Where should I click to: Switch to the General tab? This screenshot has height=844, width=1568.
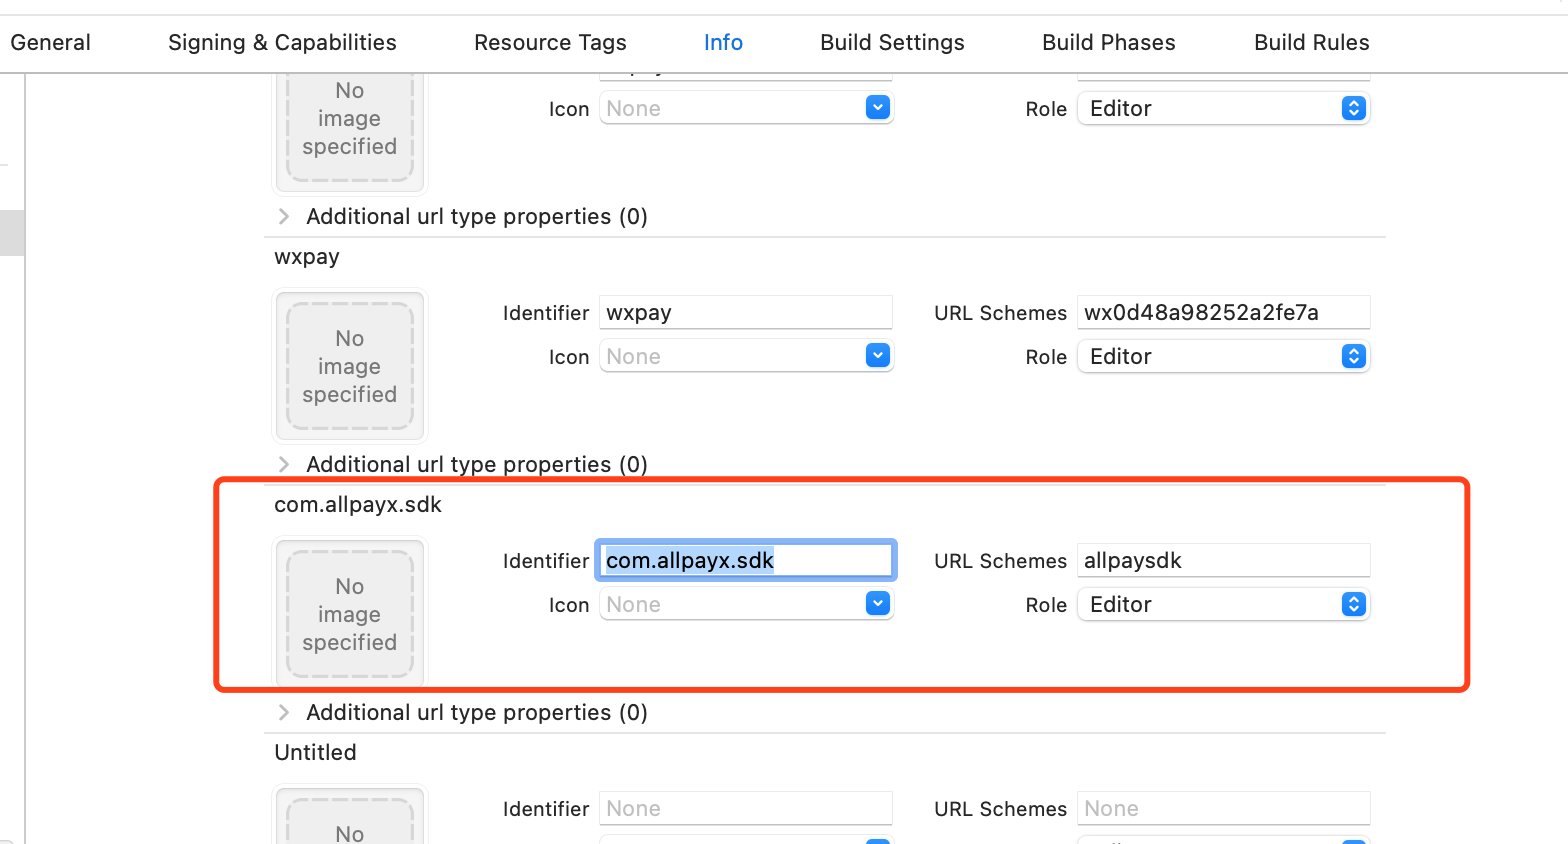50,43
